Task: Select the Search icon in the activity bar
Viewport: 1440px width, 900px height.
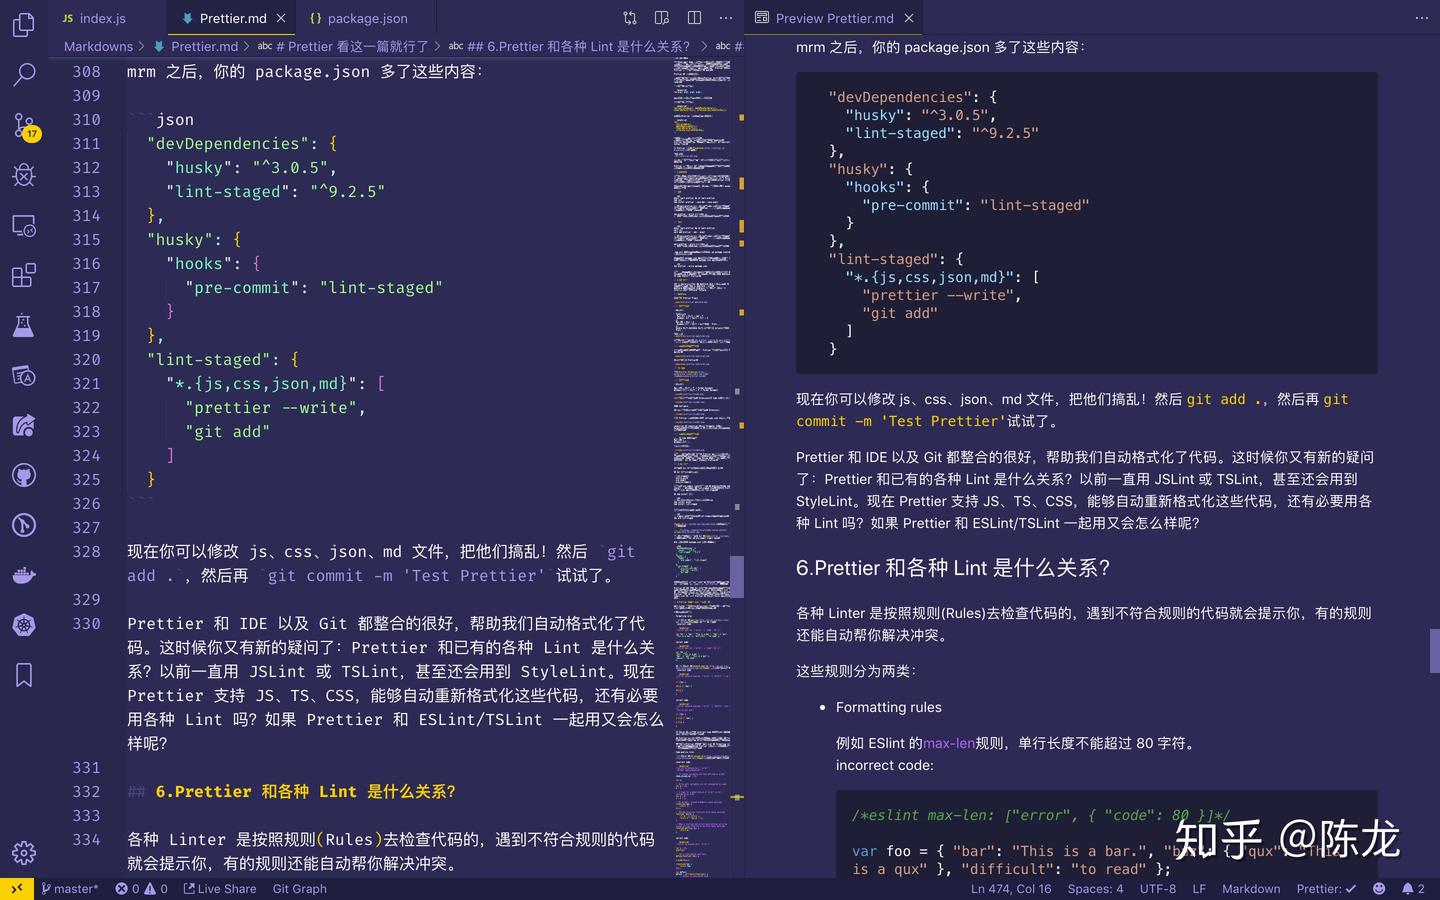Action: coord(24,75)
